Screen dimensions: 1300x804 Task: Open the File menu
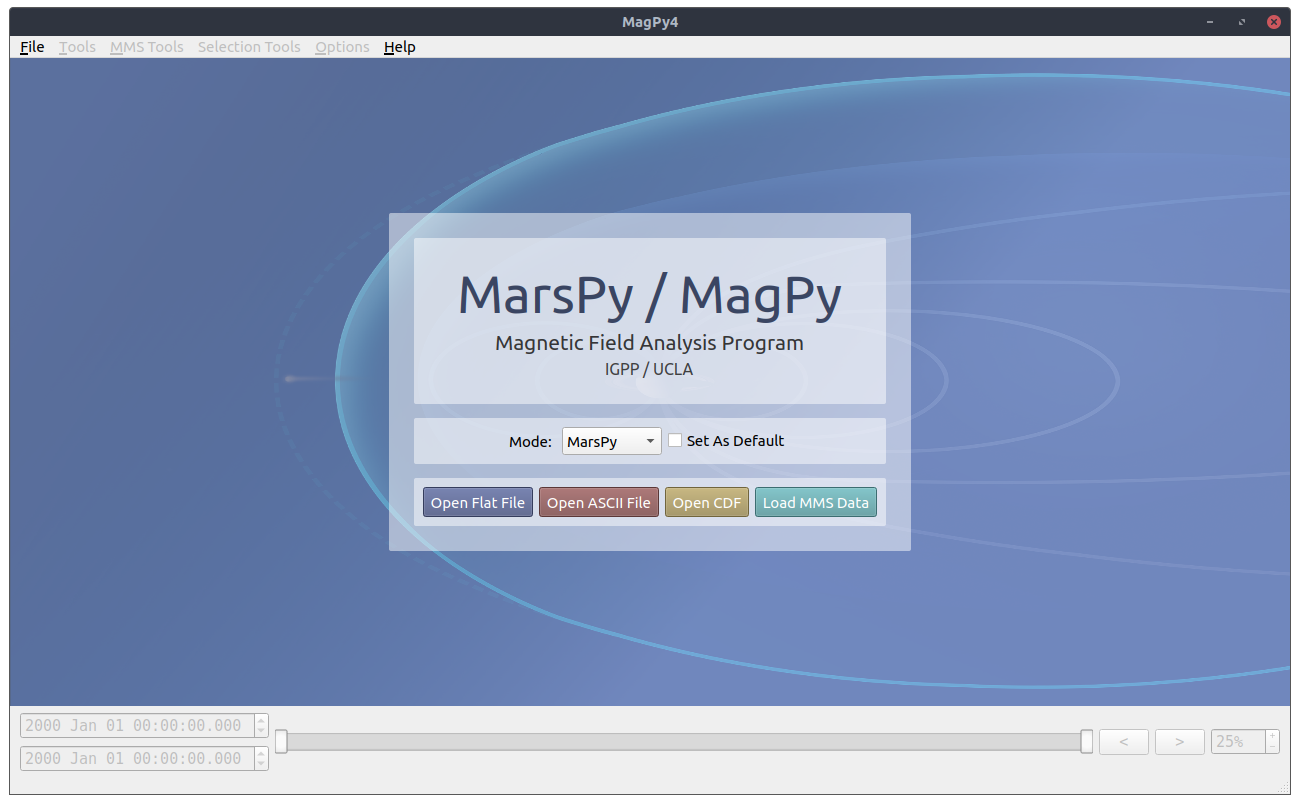pos(32,47)
